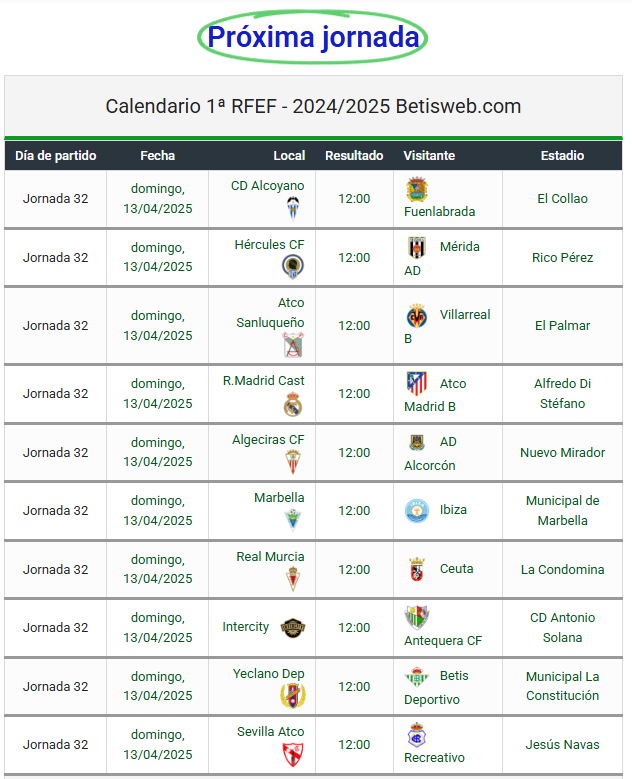Click the Calendario 1ª RFEF title bar
The width and height of the screenshot is (632, 779).
coord(314,106)
